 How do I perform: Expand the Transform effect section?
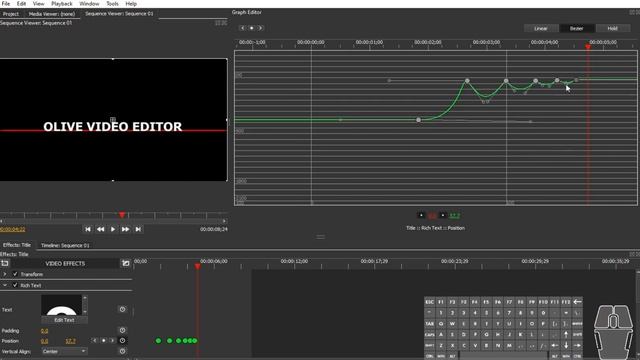(5, 274)
